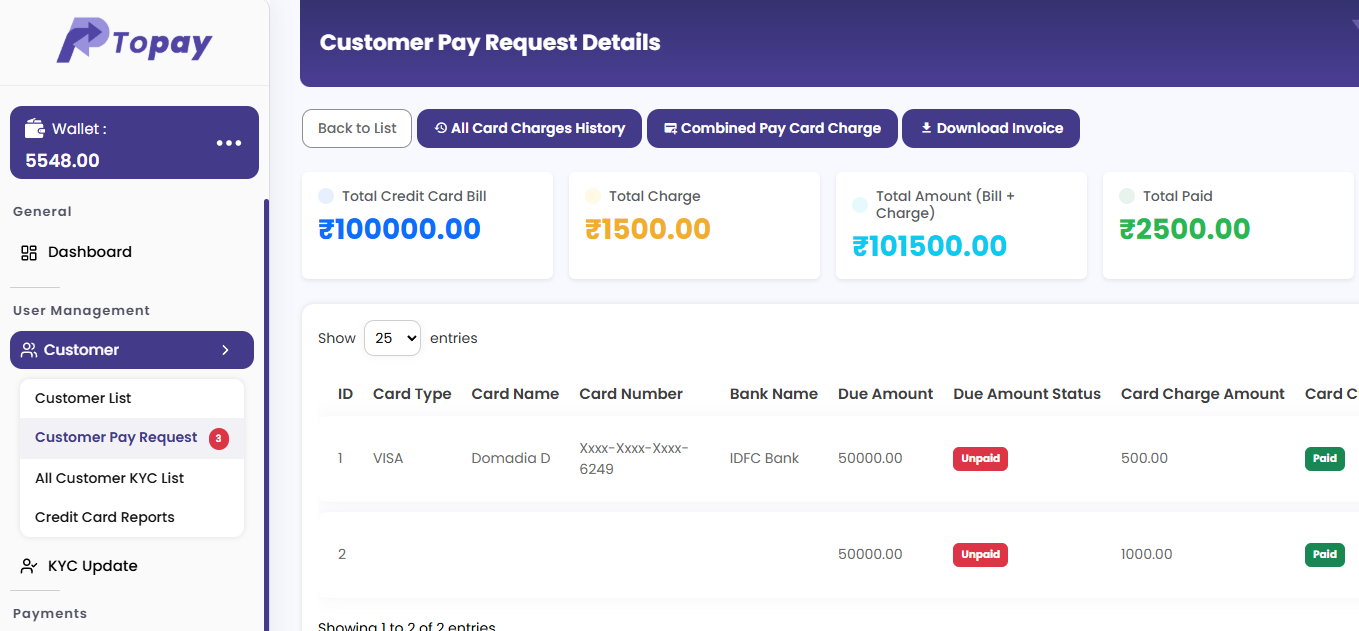Open wallet three-dots options menu
Viewport: 1359px width, 631px height.
[x=229, y=143]
